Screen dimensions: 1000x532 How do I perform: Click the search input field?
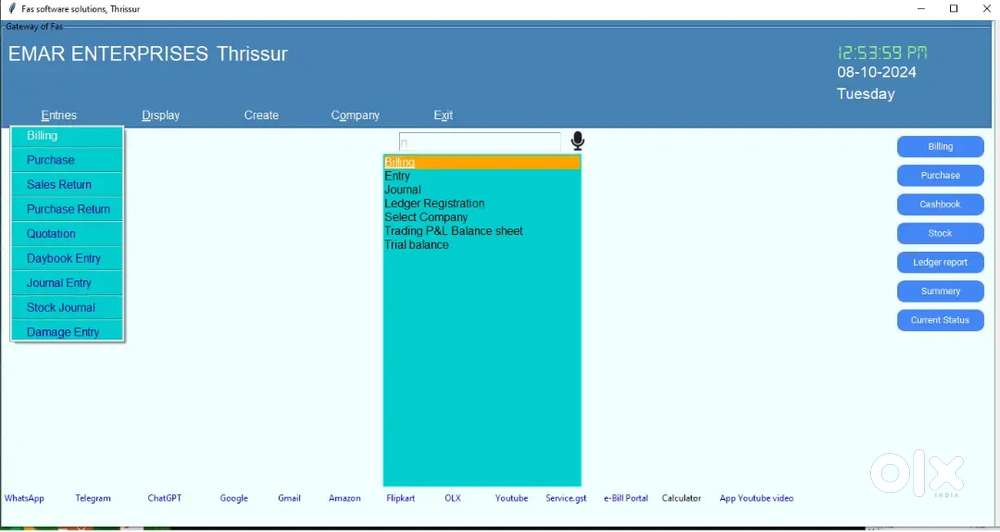tap(479, 143)
